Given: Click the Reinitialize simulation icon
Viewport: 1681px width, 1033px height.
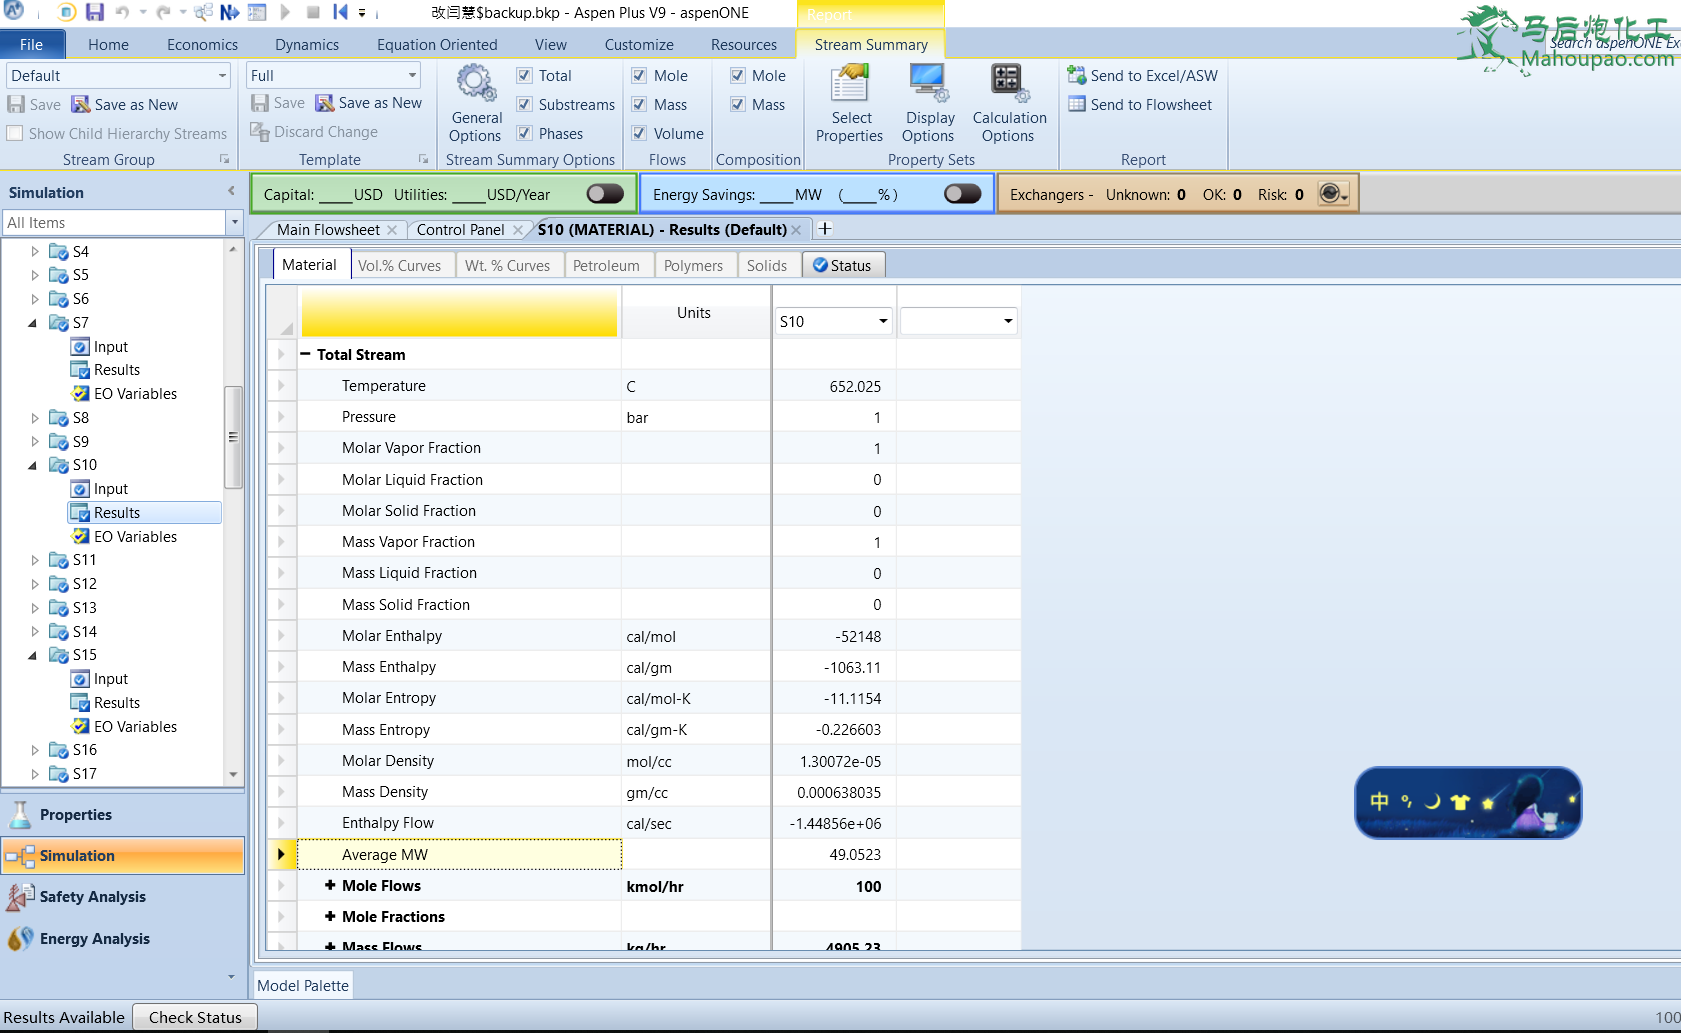Looking at the screenshot, I should point(340,12).
